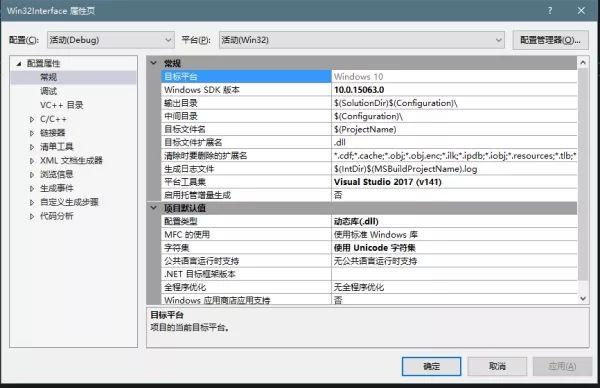This screenshot has width=600, height=388.
Task: Click the help question mark icon
Action: click(x=550, y=11)
